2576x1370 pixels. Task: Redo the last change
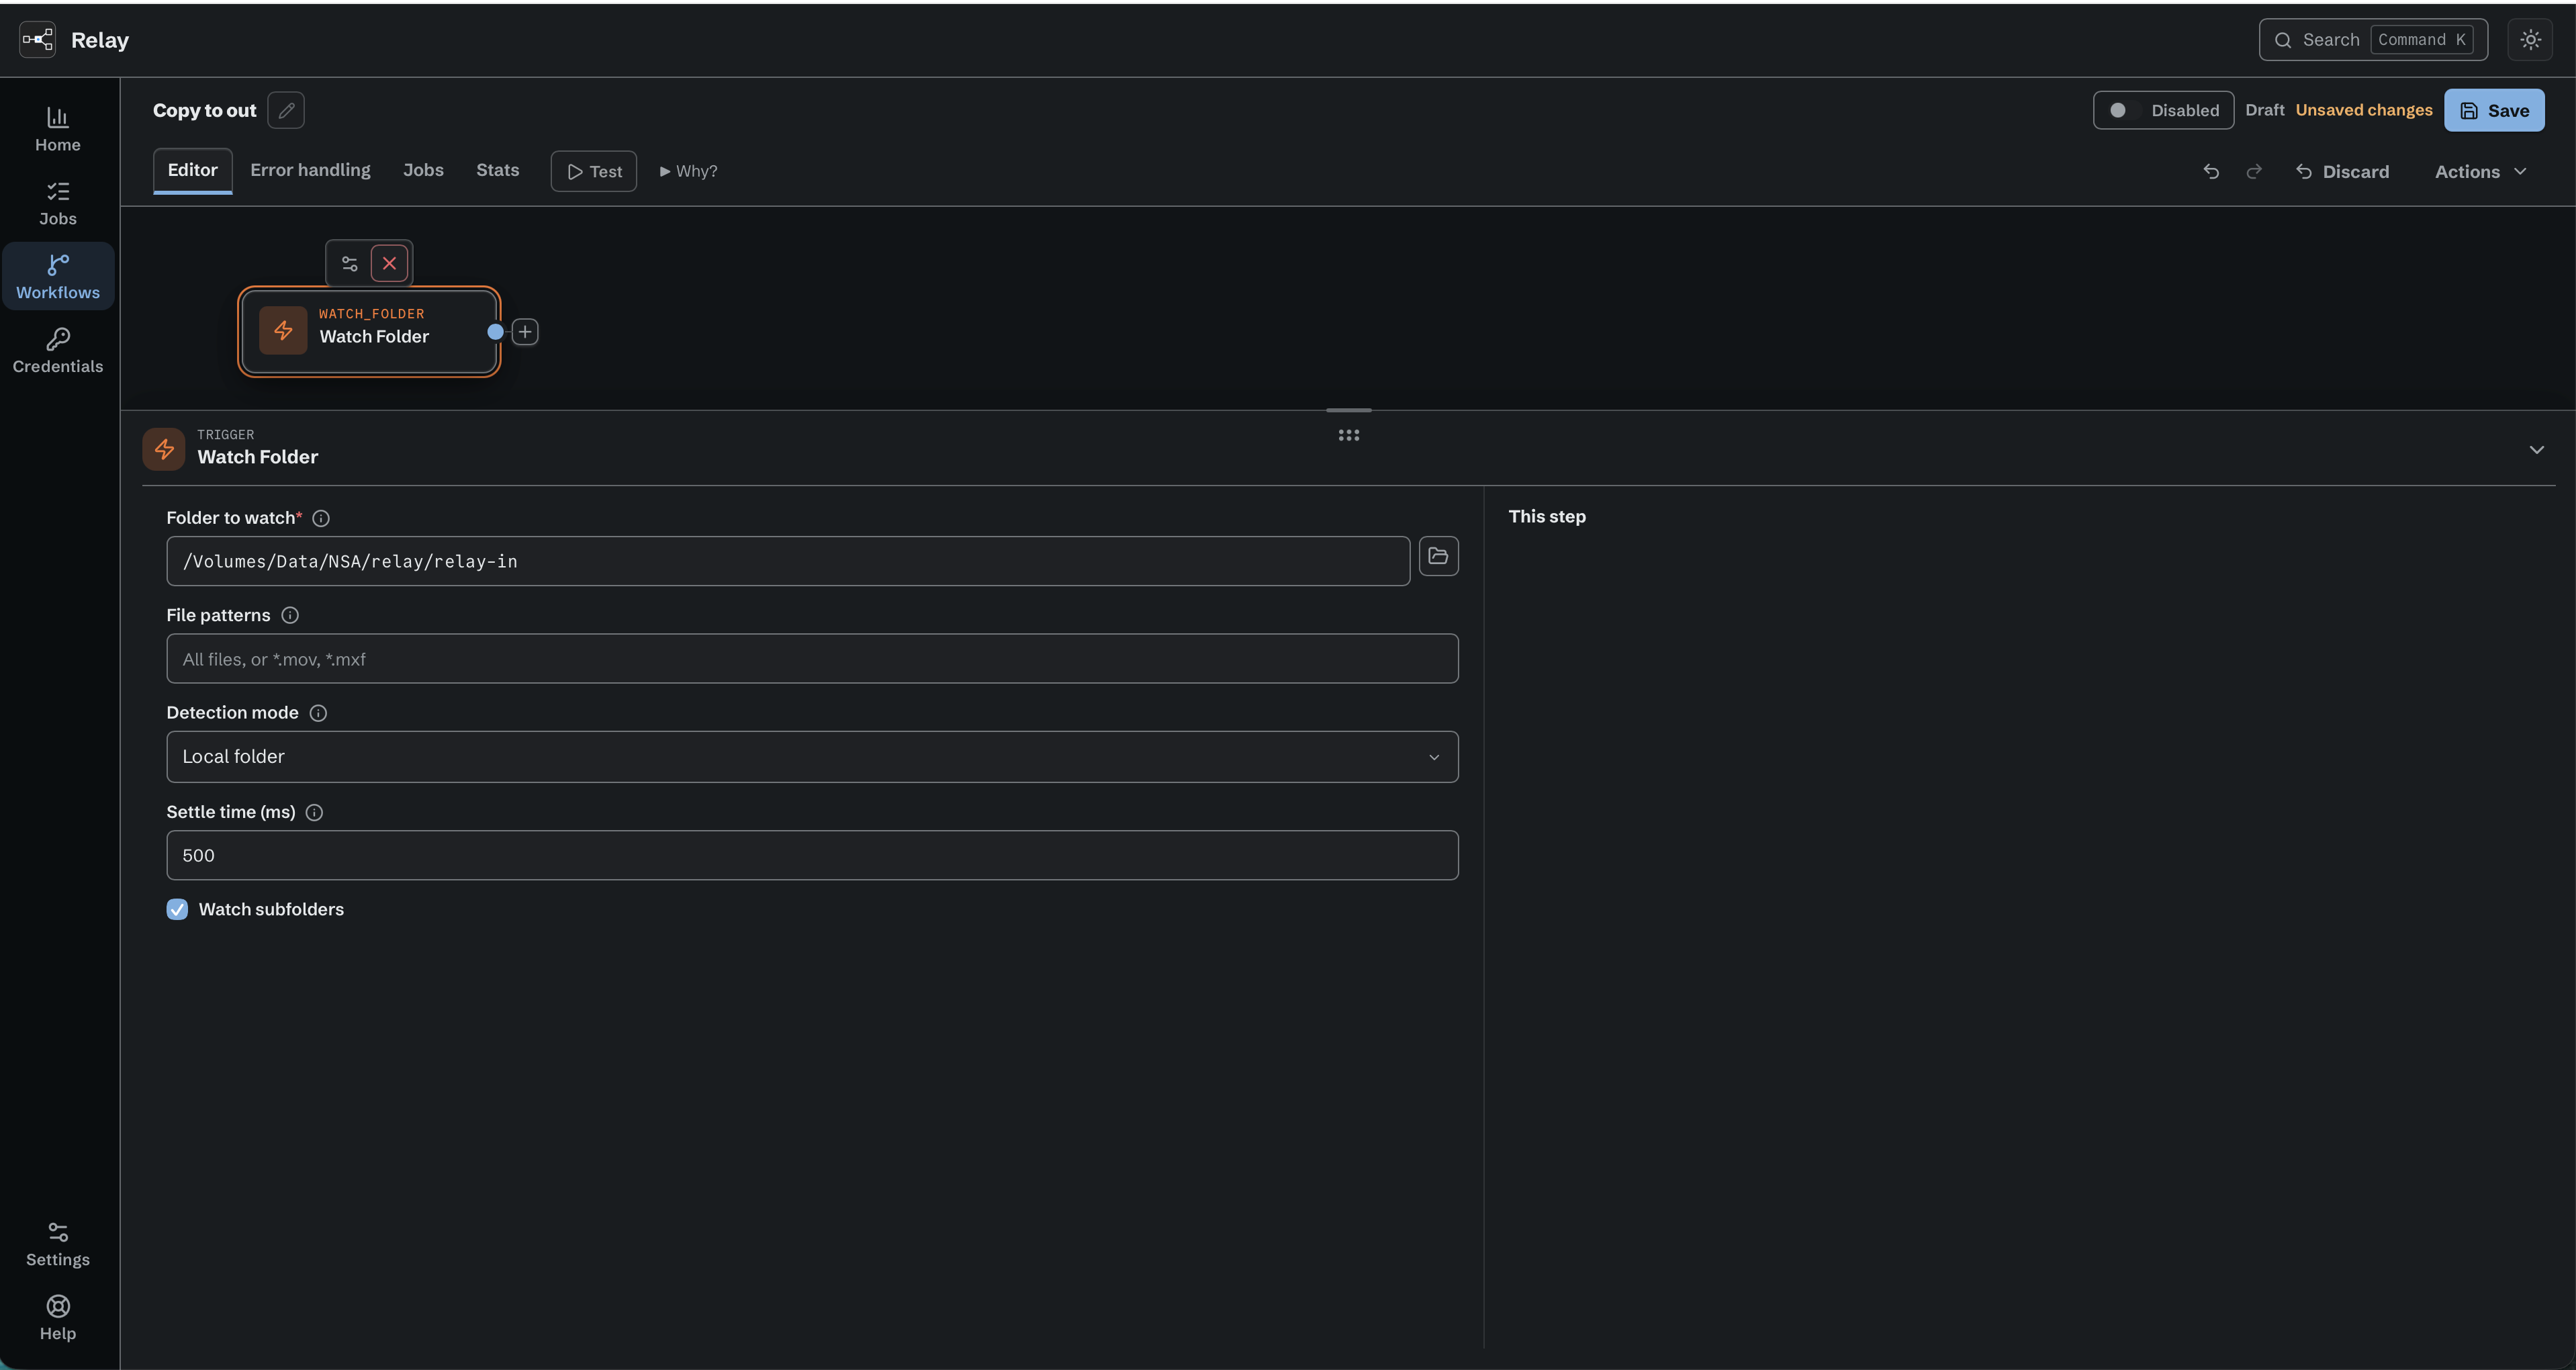pos(2254,172)
